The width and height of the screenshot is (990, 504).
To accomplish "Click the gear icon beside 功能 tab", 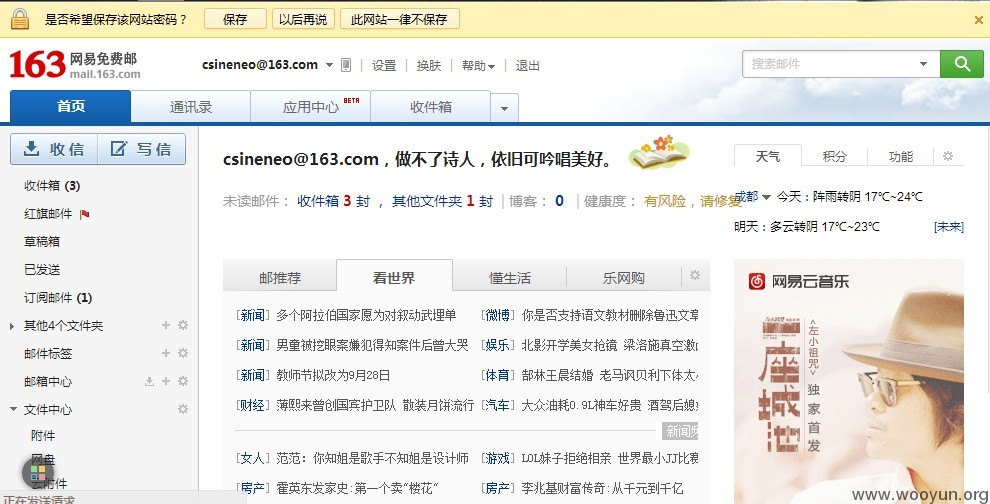I will point(948,156).
